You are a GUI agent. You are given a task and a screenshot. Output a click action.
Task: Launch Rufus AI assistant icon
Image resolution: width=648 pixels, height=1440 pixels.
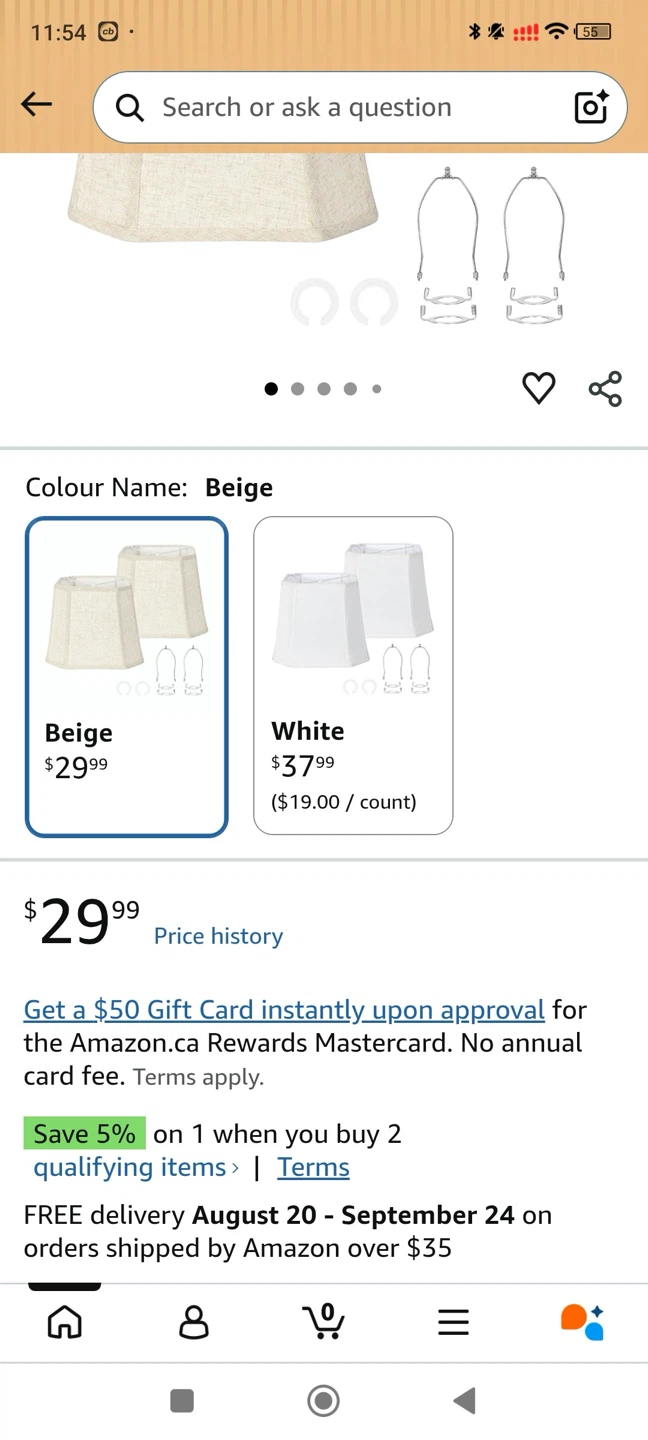click(x=582, y=1322)
